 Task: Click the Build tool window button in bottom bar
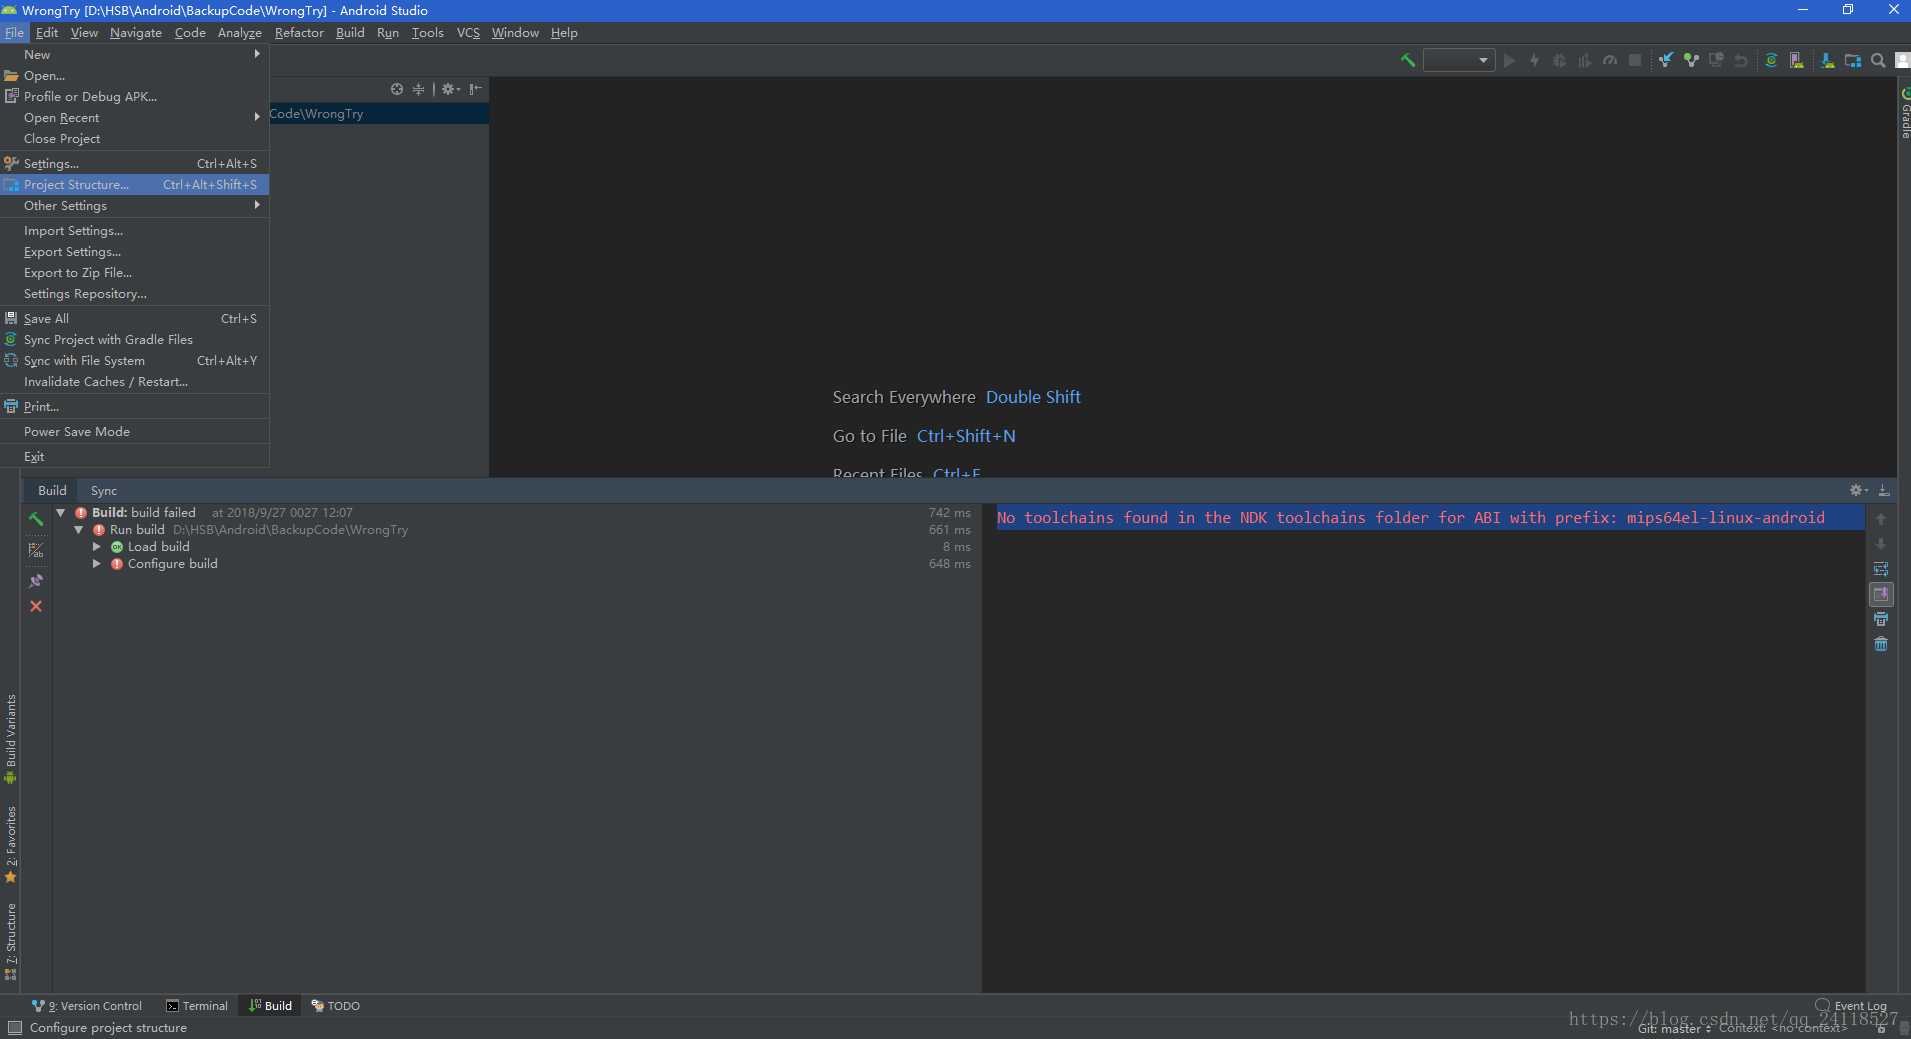pos(271,1006)
